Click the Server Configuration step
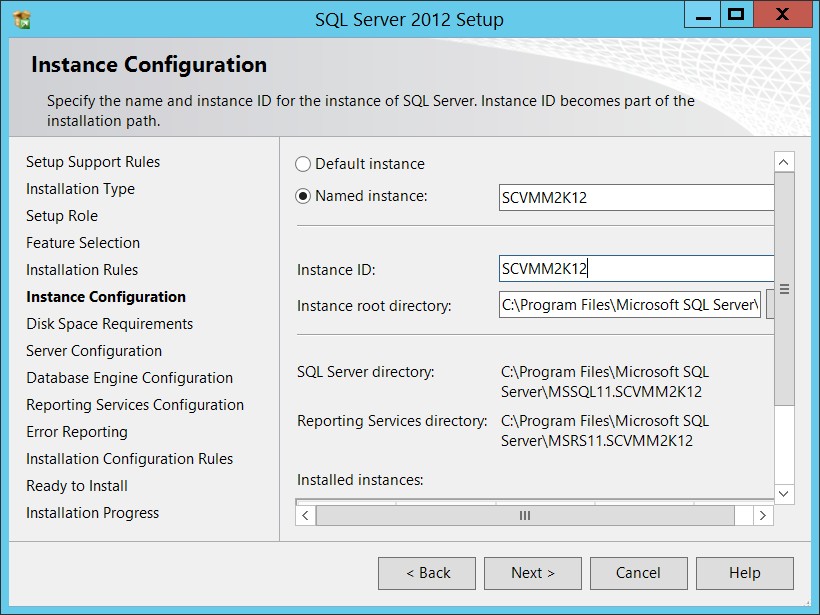Image resolution: width=820 pixels, height=615 pixels. (x=94, y=351)
